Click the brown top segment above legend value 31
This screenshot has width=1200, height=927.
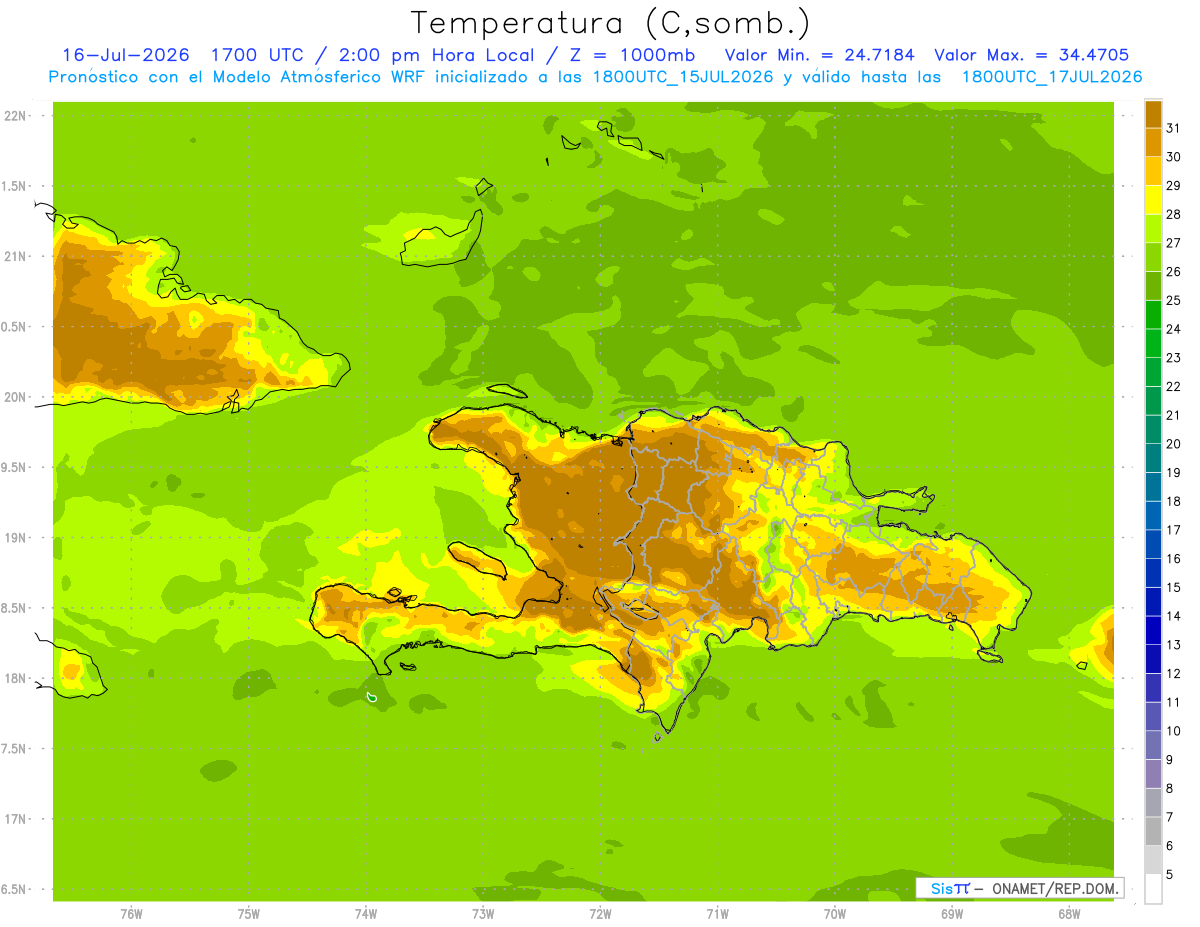(x=1153, y=114)
